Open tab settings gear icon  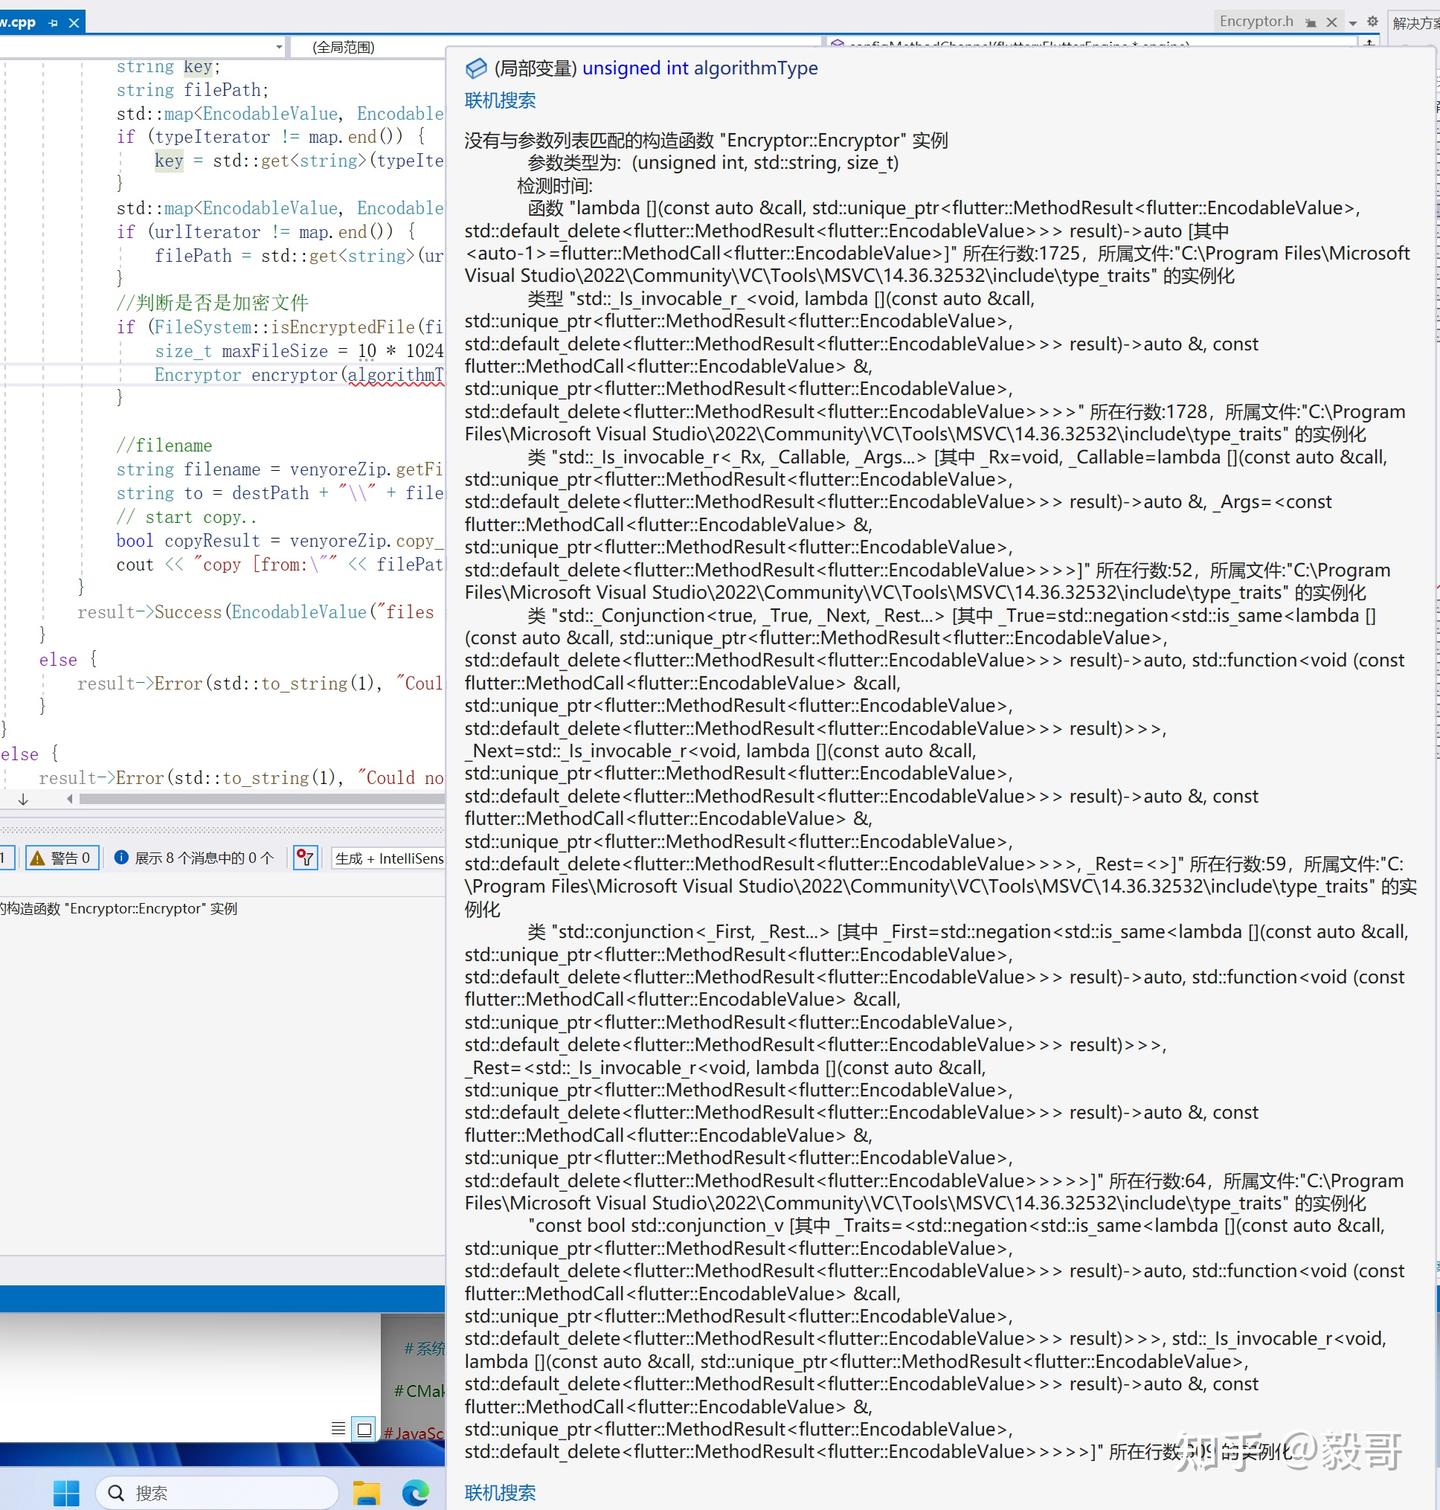click(x=1372, y=21)
